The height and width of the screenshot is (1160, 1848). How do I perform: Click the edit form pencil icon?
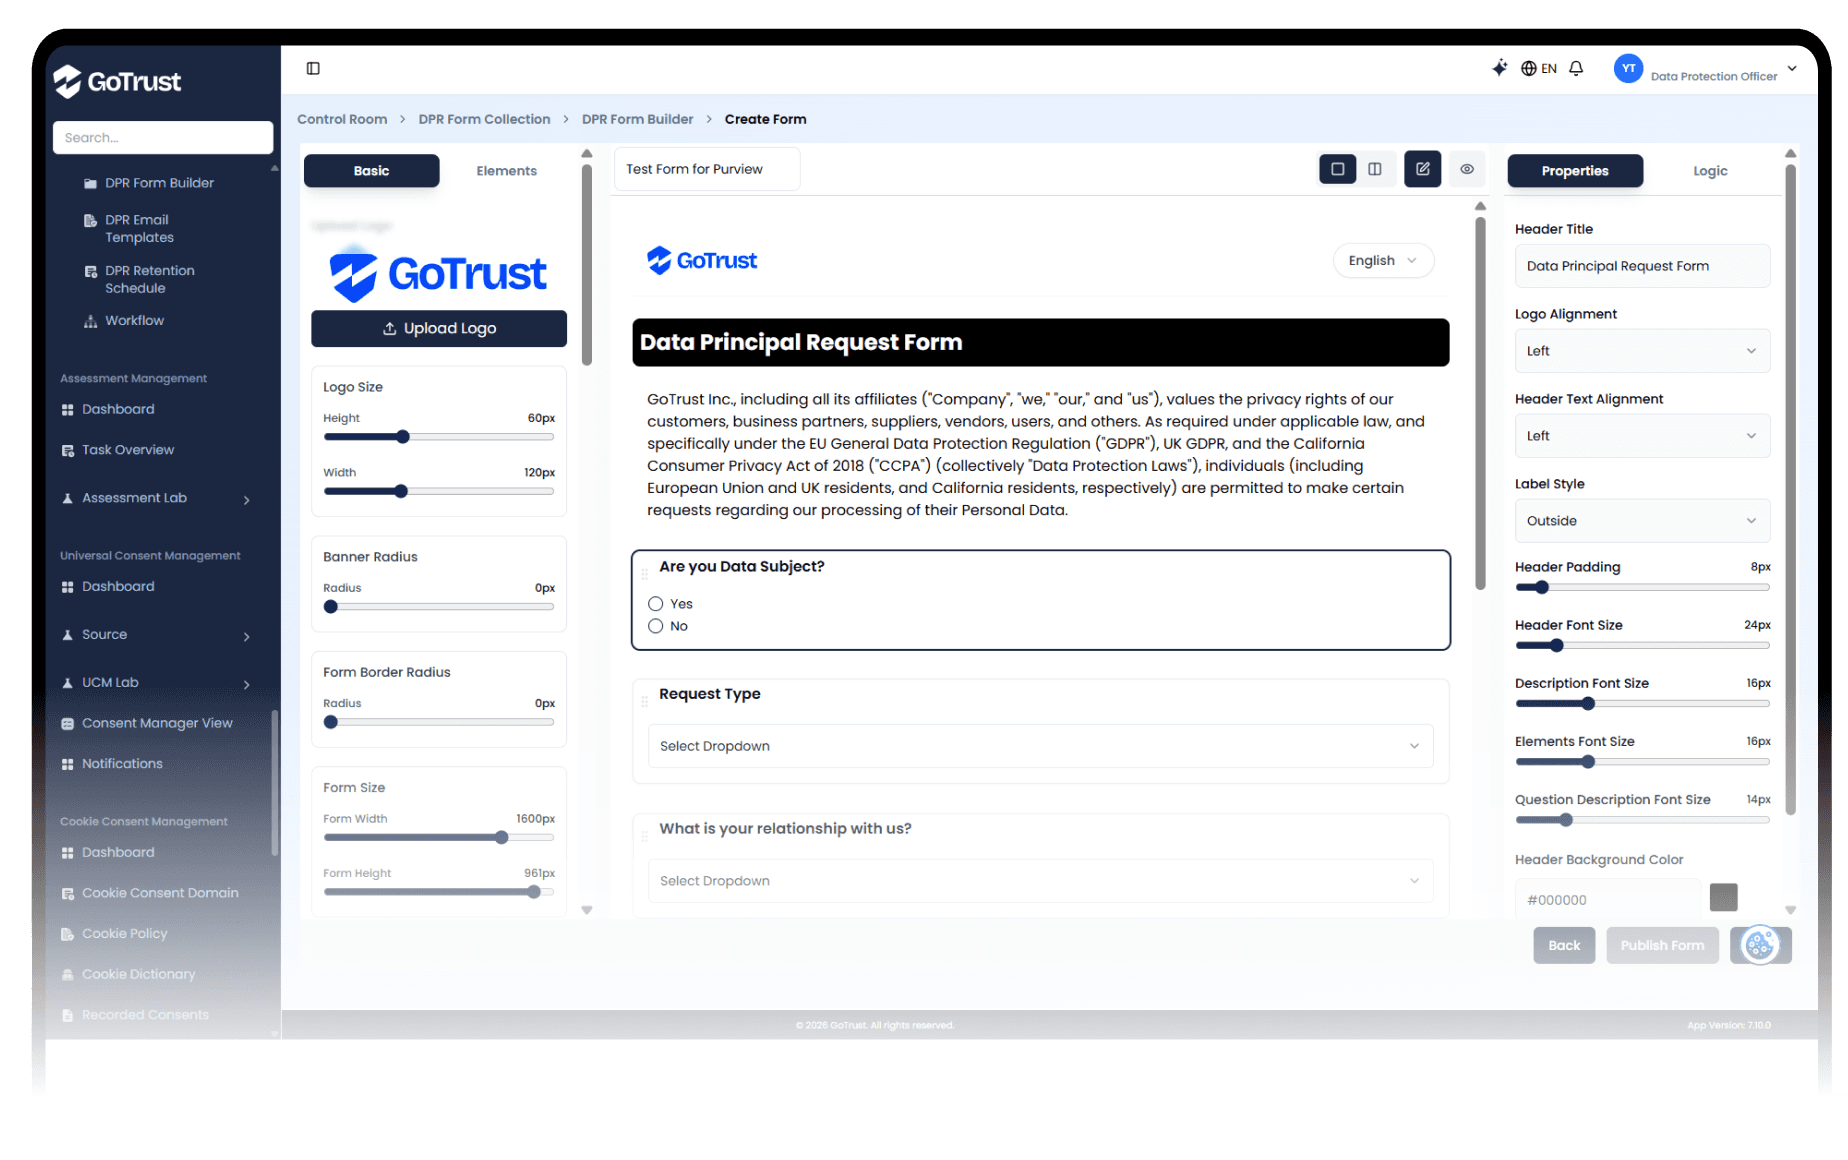click(x=1422, y=169)
